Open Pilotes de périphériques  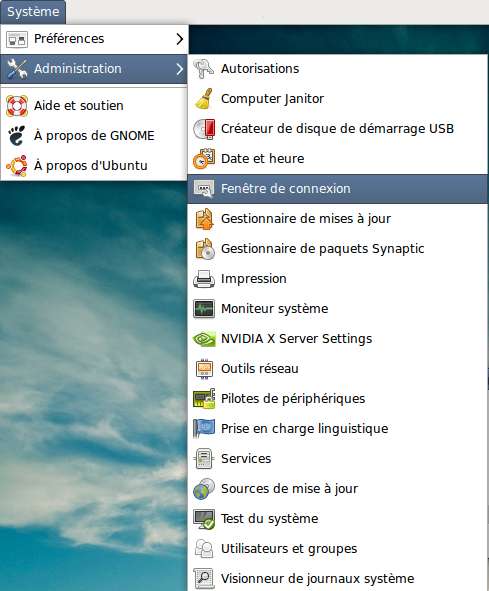[x=337, y=399]
